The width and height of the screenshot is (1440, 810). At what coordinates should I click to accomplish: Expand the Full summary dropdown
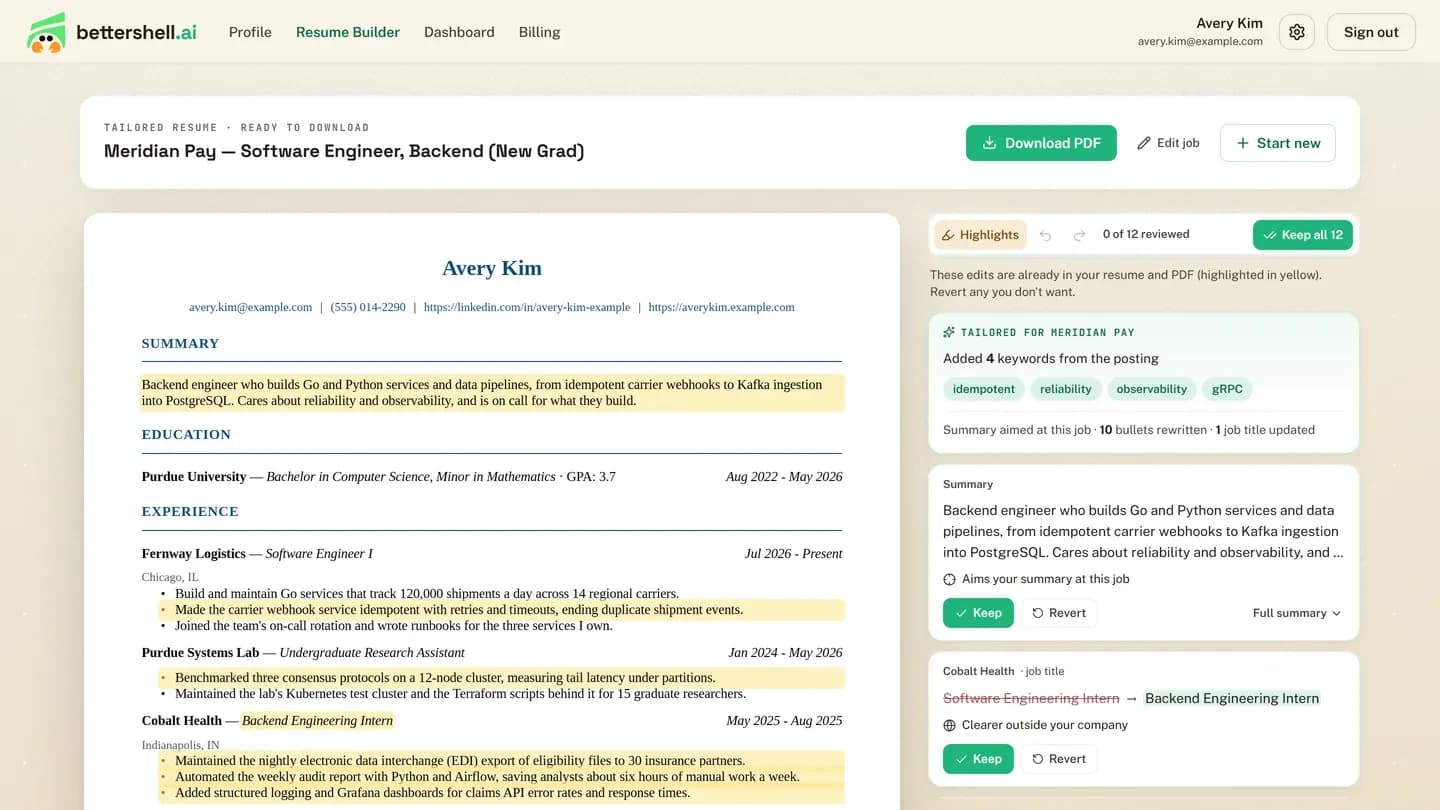point(1296,613)
